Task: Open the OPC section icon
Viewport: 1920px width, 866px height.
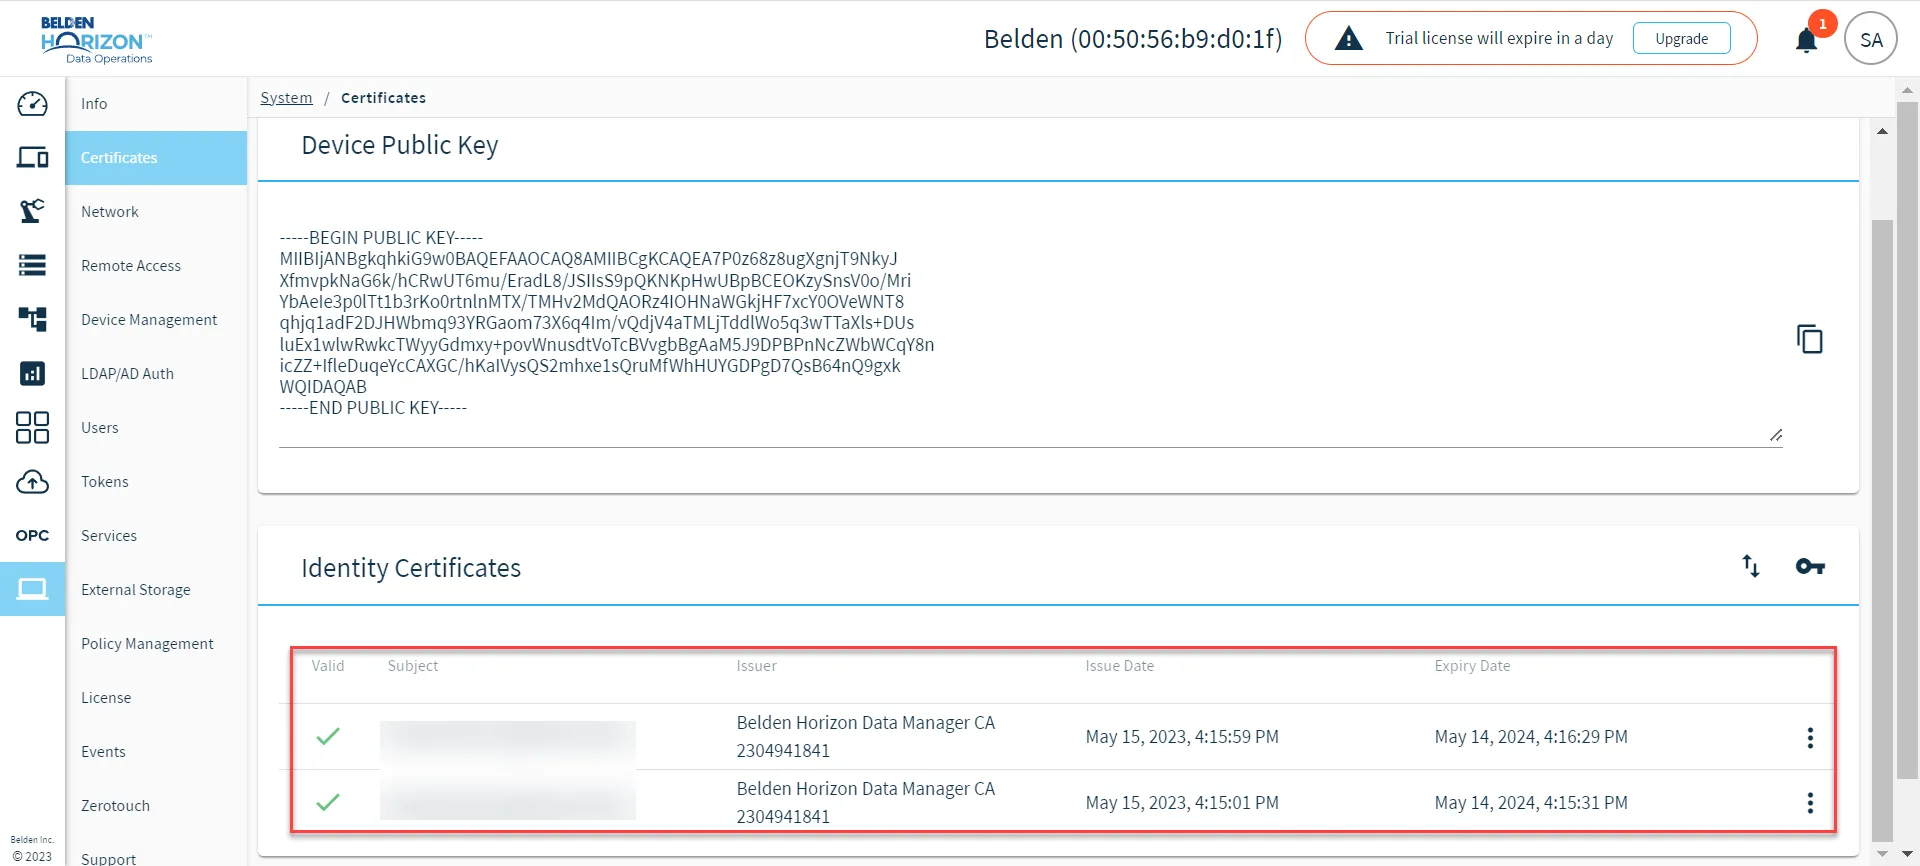Action: (x=32, y=535)
